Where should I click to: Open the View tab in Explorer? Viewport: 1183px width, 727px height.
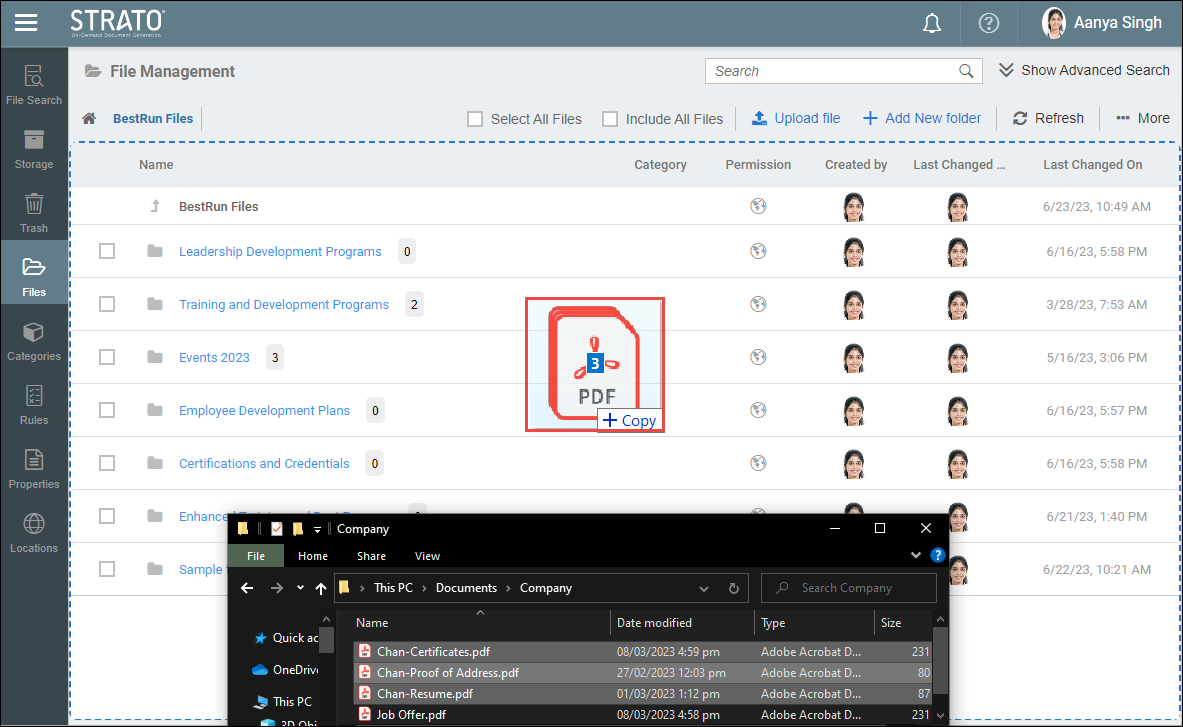427,556
